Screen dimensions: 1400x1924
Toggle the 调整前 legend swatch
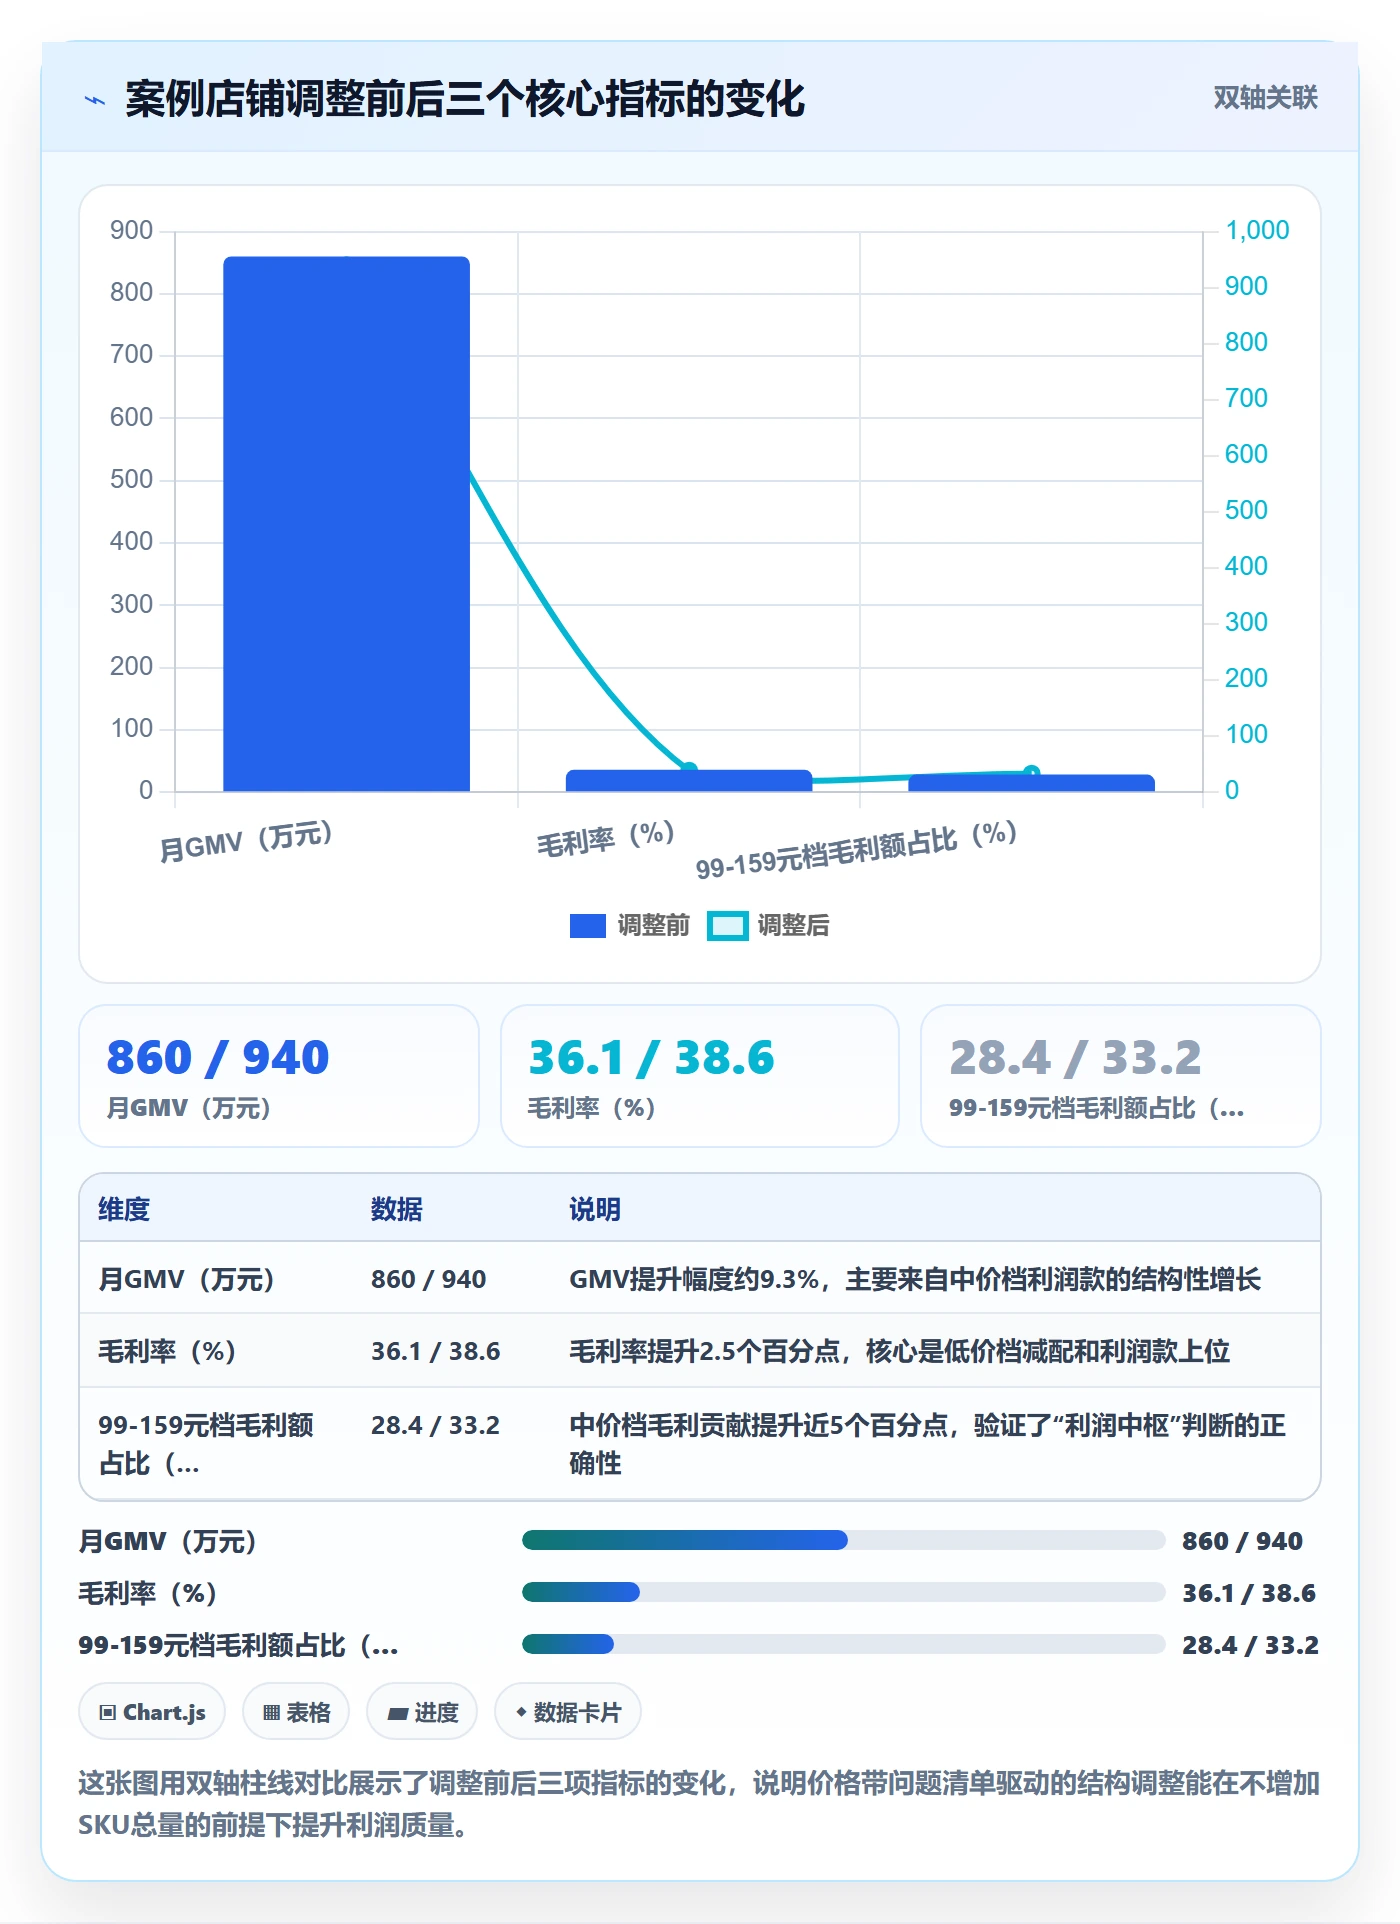coord(588,926)
